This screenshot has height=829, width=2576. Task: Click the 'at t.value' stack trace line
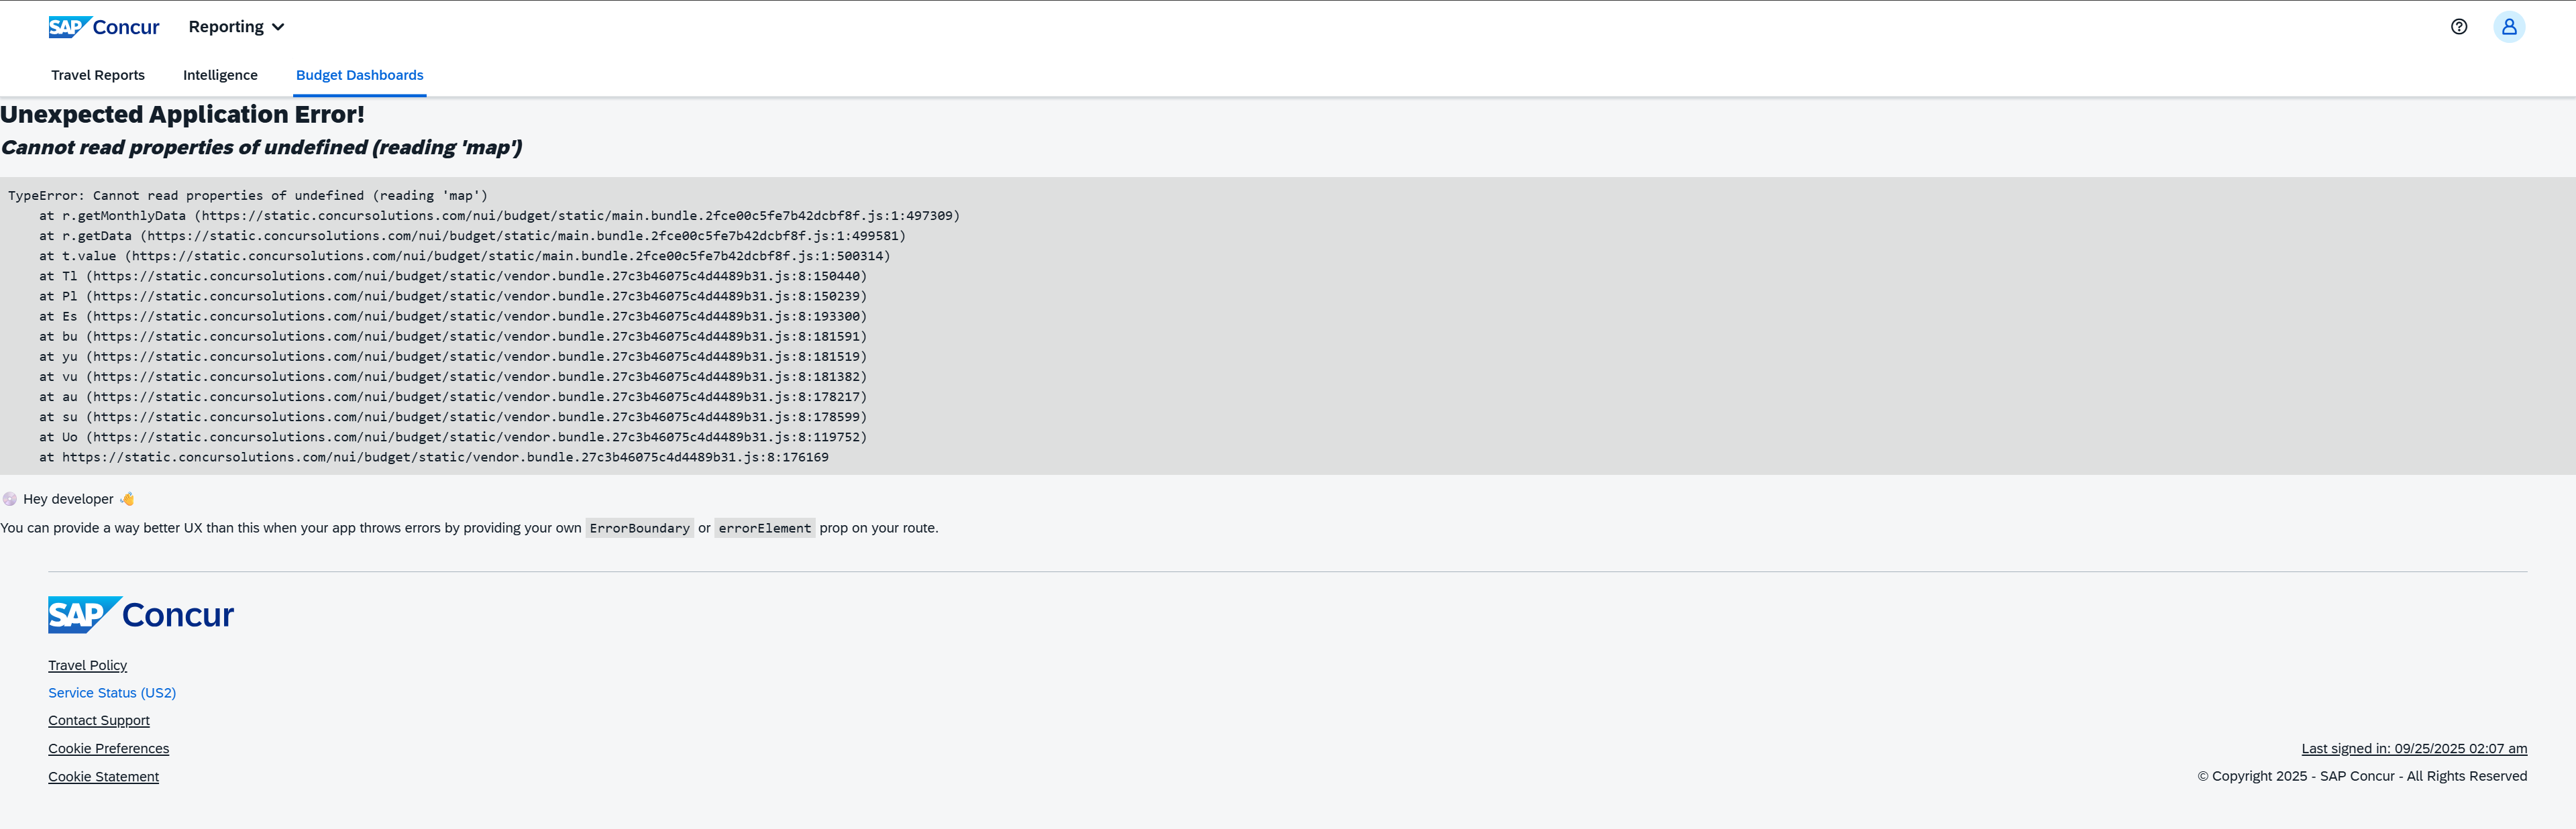pos(464,256)
